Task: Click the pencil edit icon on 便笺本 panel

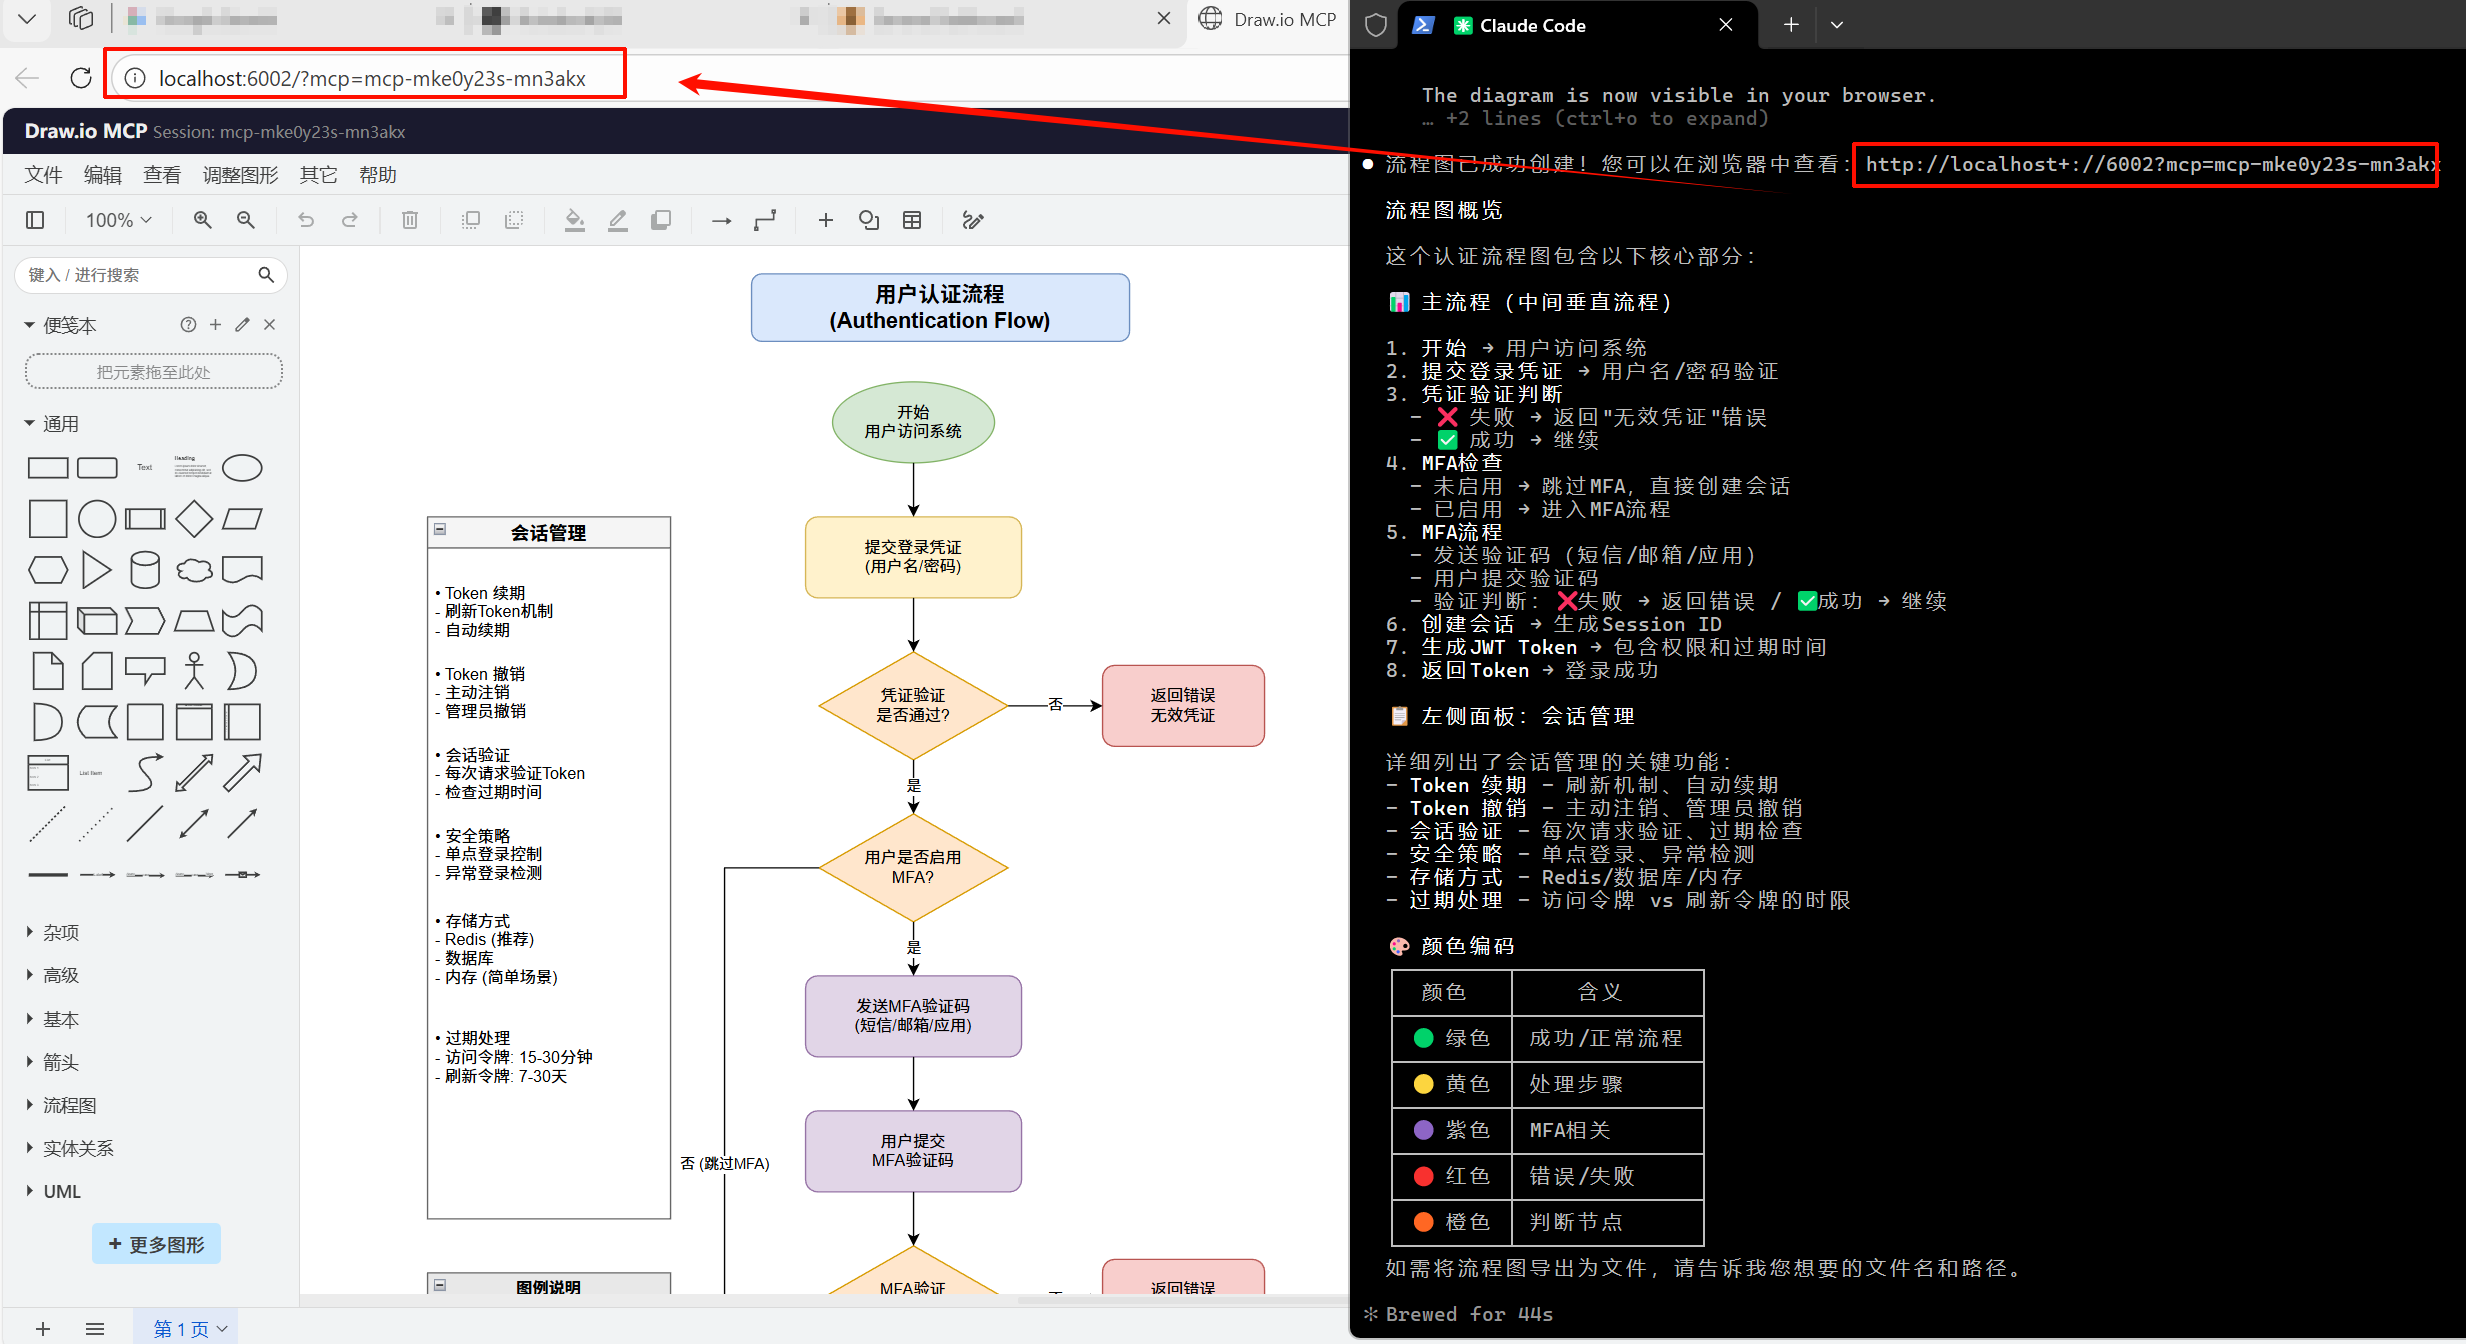Action: [241, 324]
